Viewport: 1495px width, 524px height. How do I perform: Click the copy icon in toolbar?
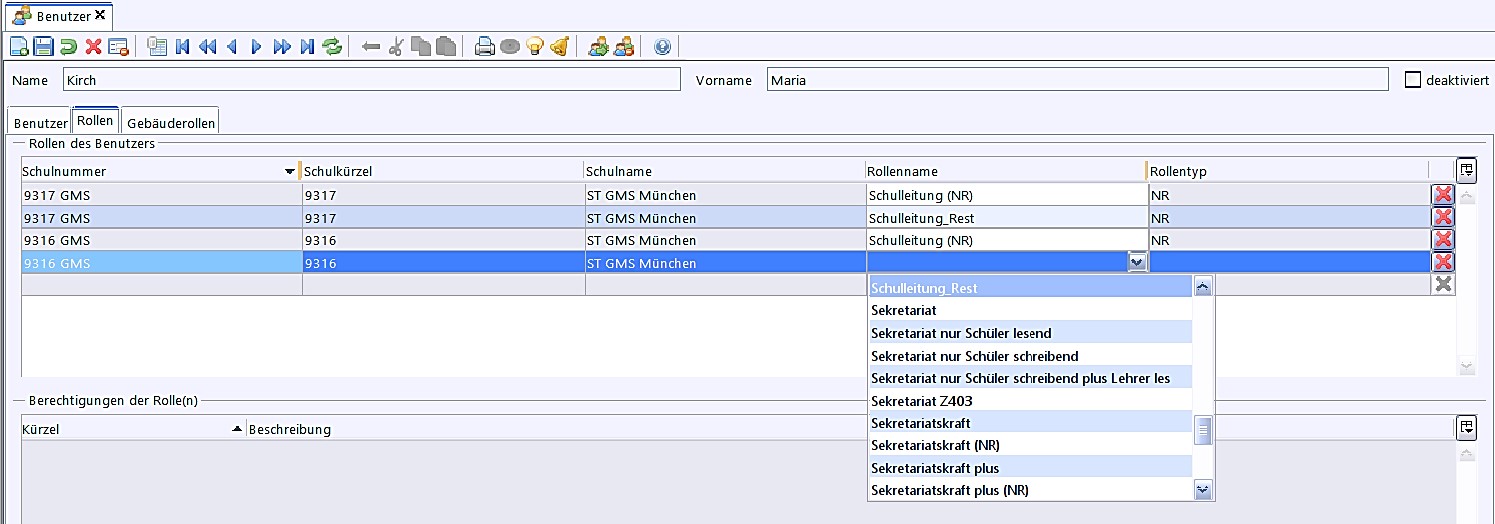pyautogui.click(x=421, y=46)
